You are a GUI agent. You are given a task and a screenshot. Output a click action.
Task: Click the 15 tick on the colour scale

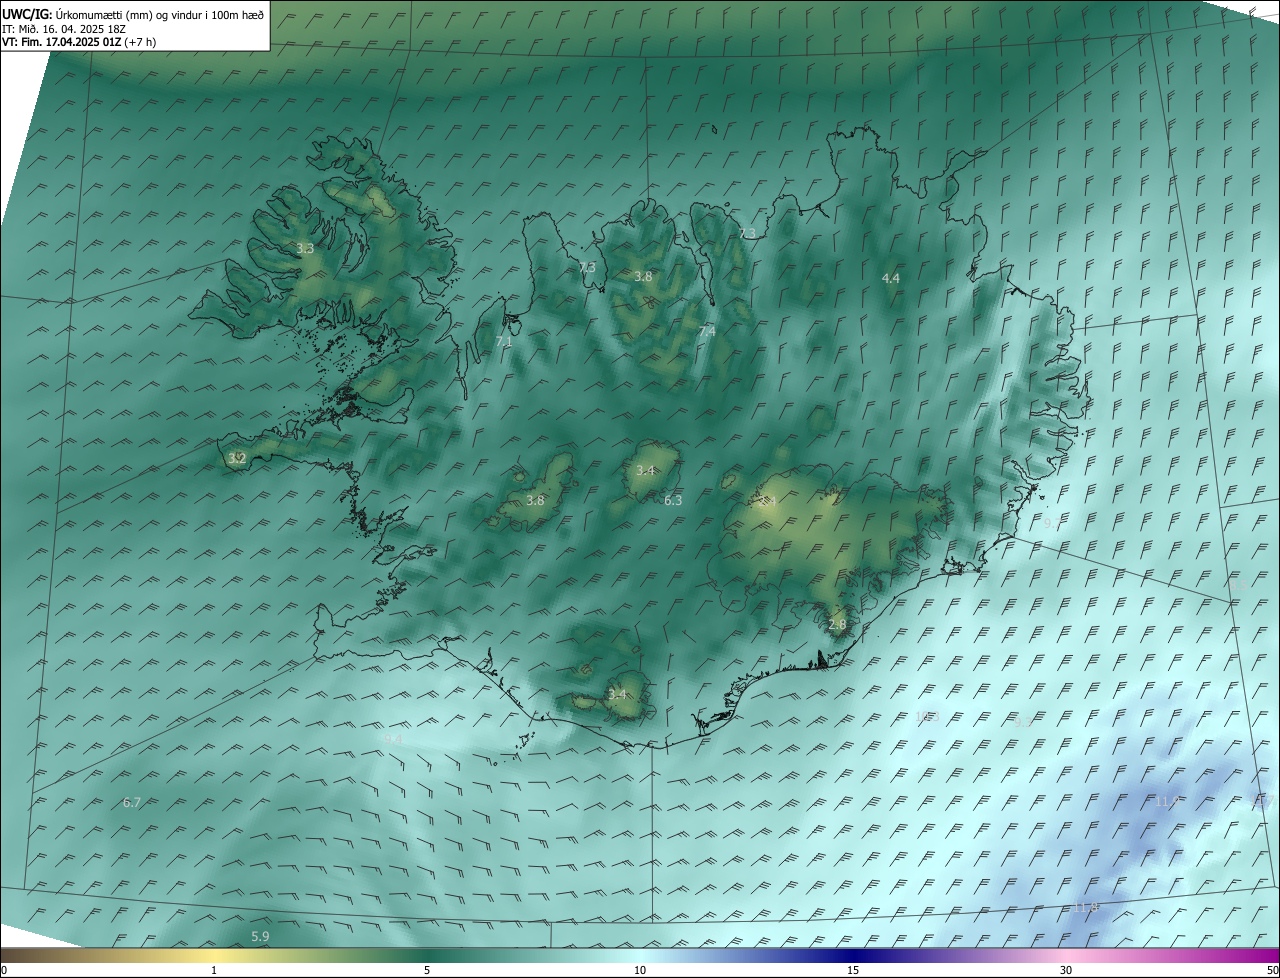point(853,971)
